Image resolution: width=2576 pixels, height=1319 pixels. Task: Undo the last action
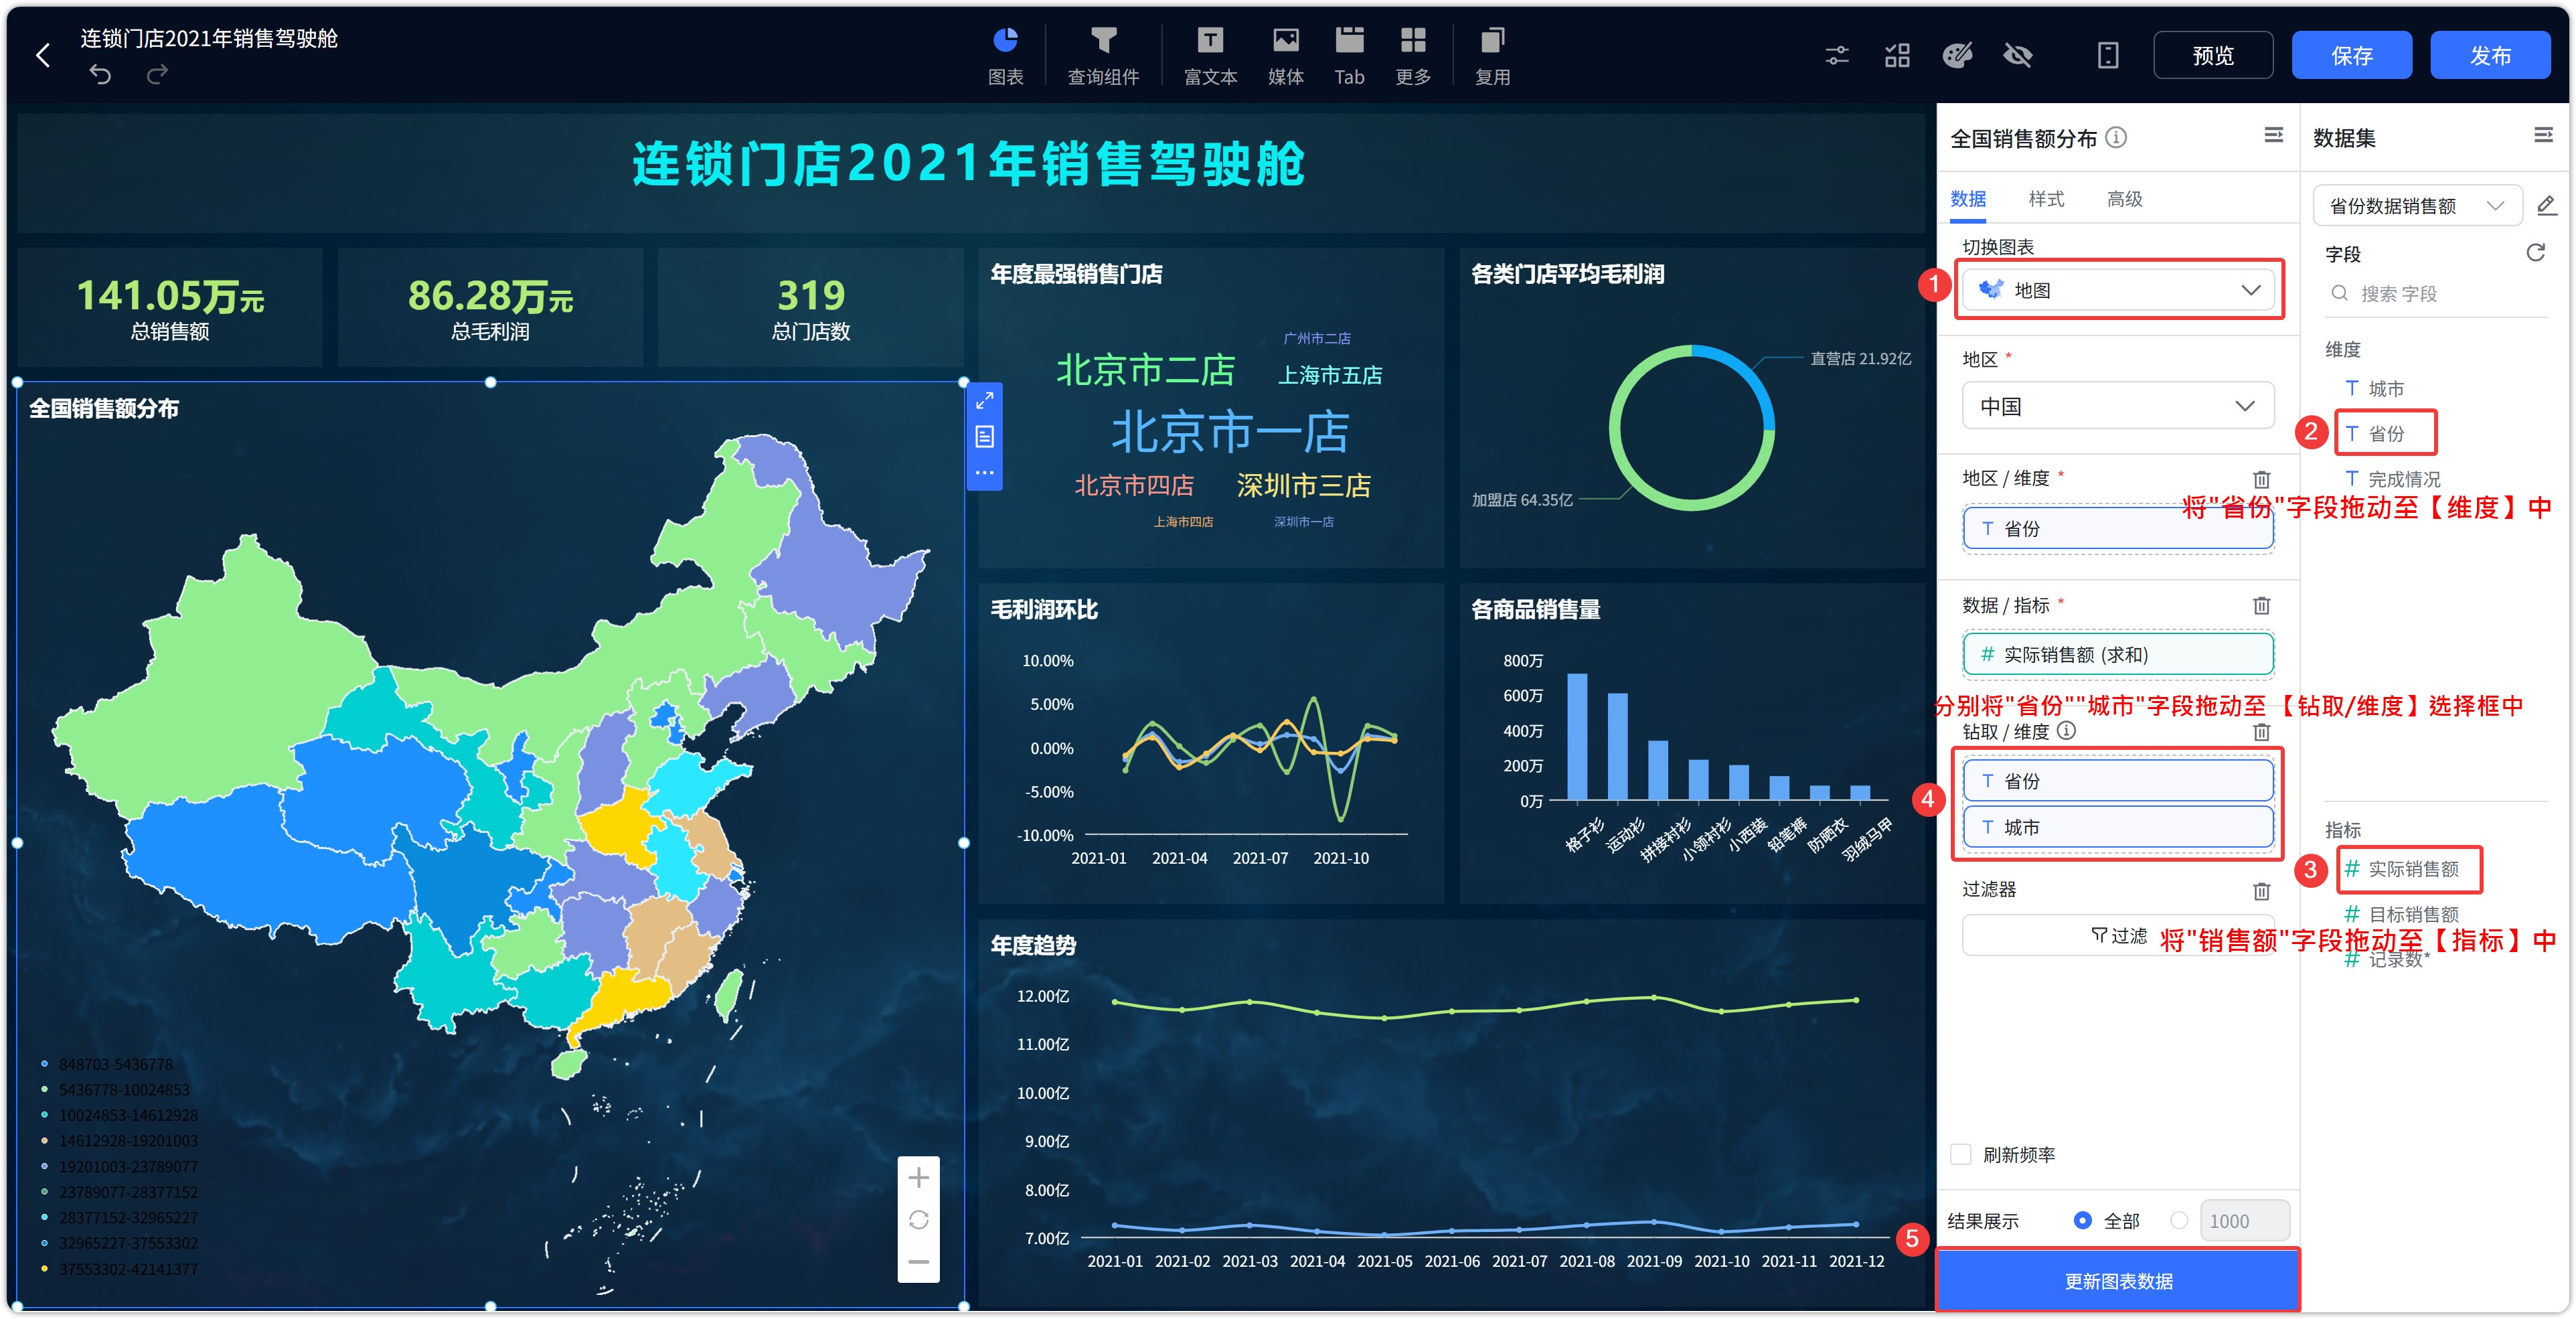click(x=100, y=74)
